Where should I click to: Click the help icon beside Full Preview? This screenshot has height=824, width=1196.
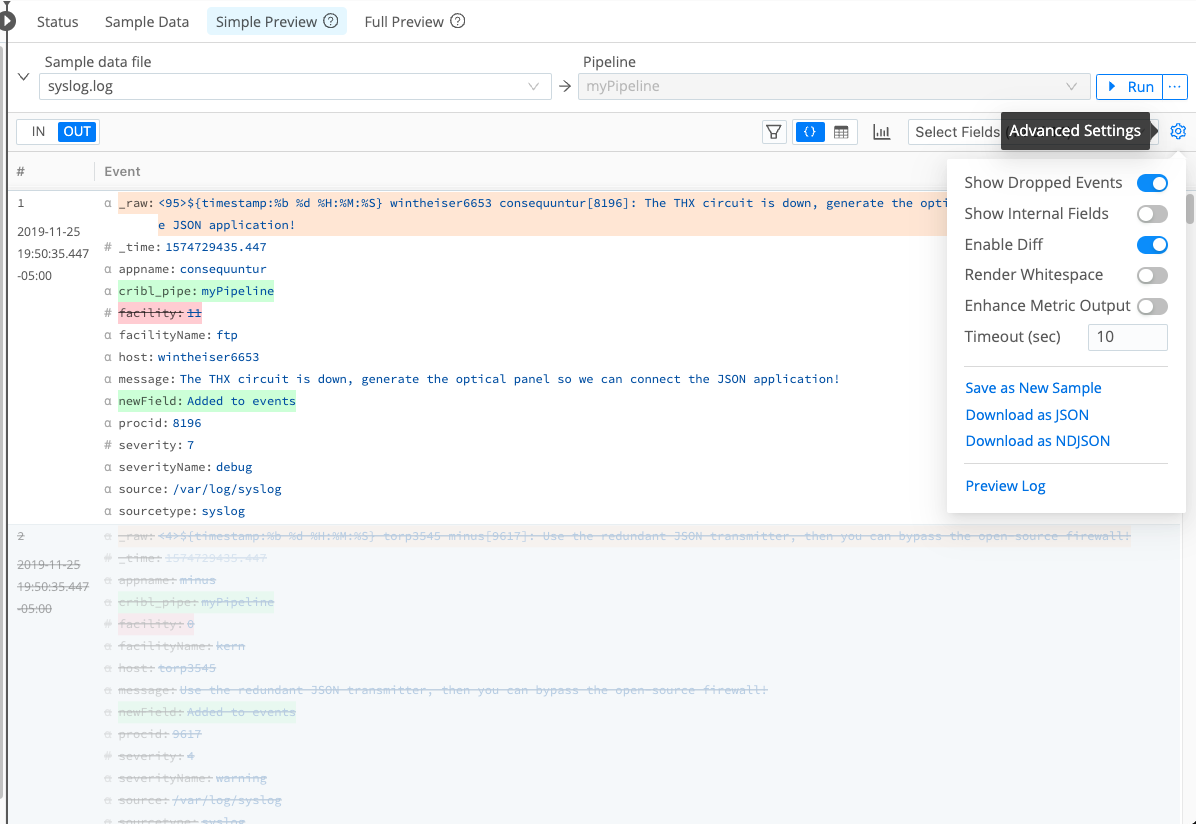click(x=458, y=21)
